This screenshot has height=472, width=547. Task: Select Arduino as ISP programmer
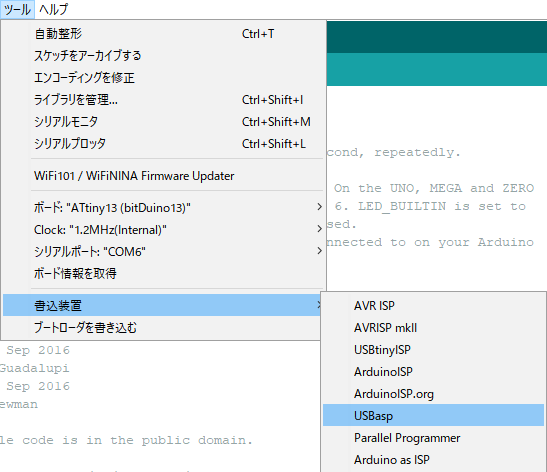[x=433, y=460]
